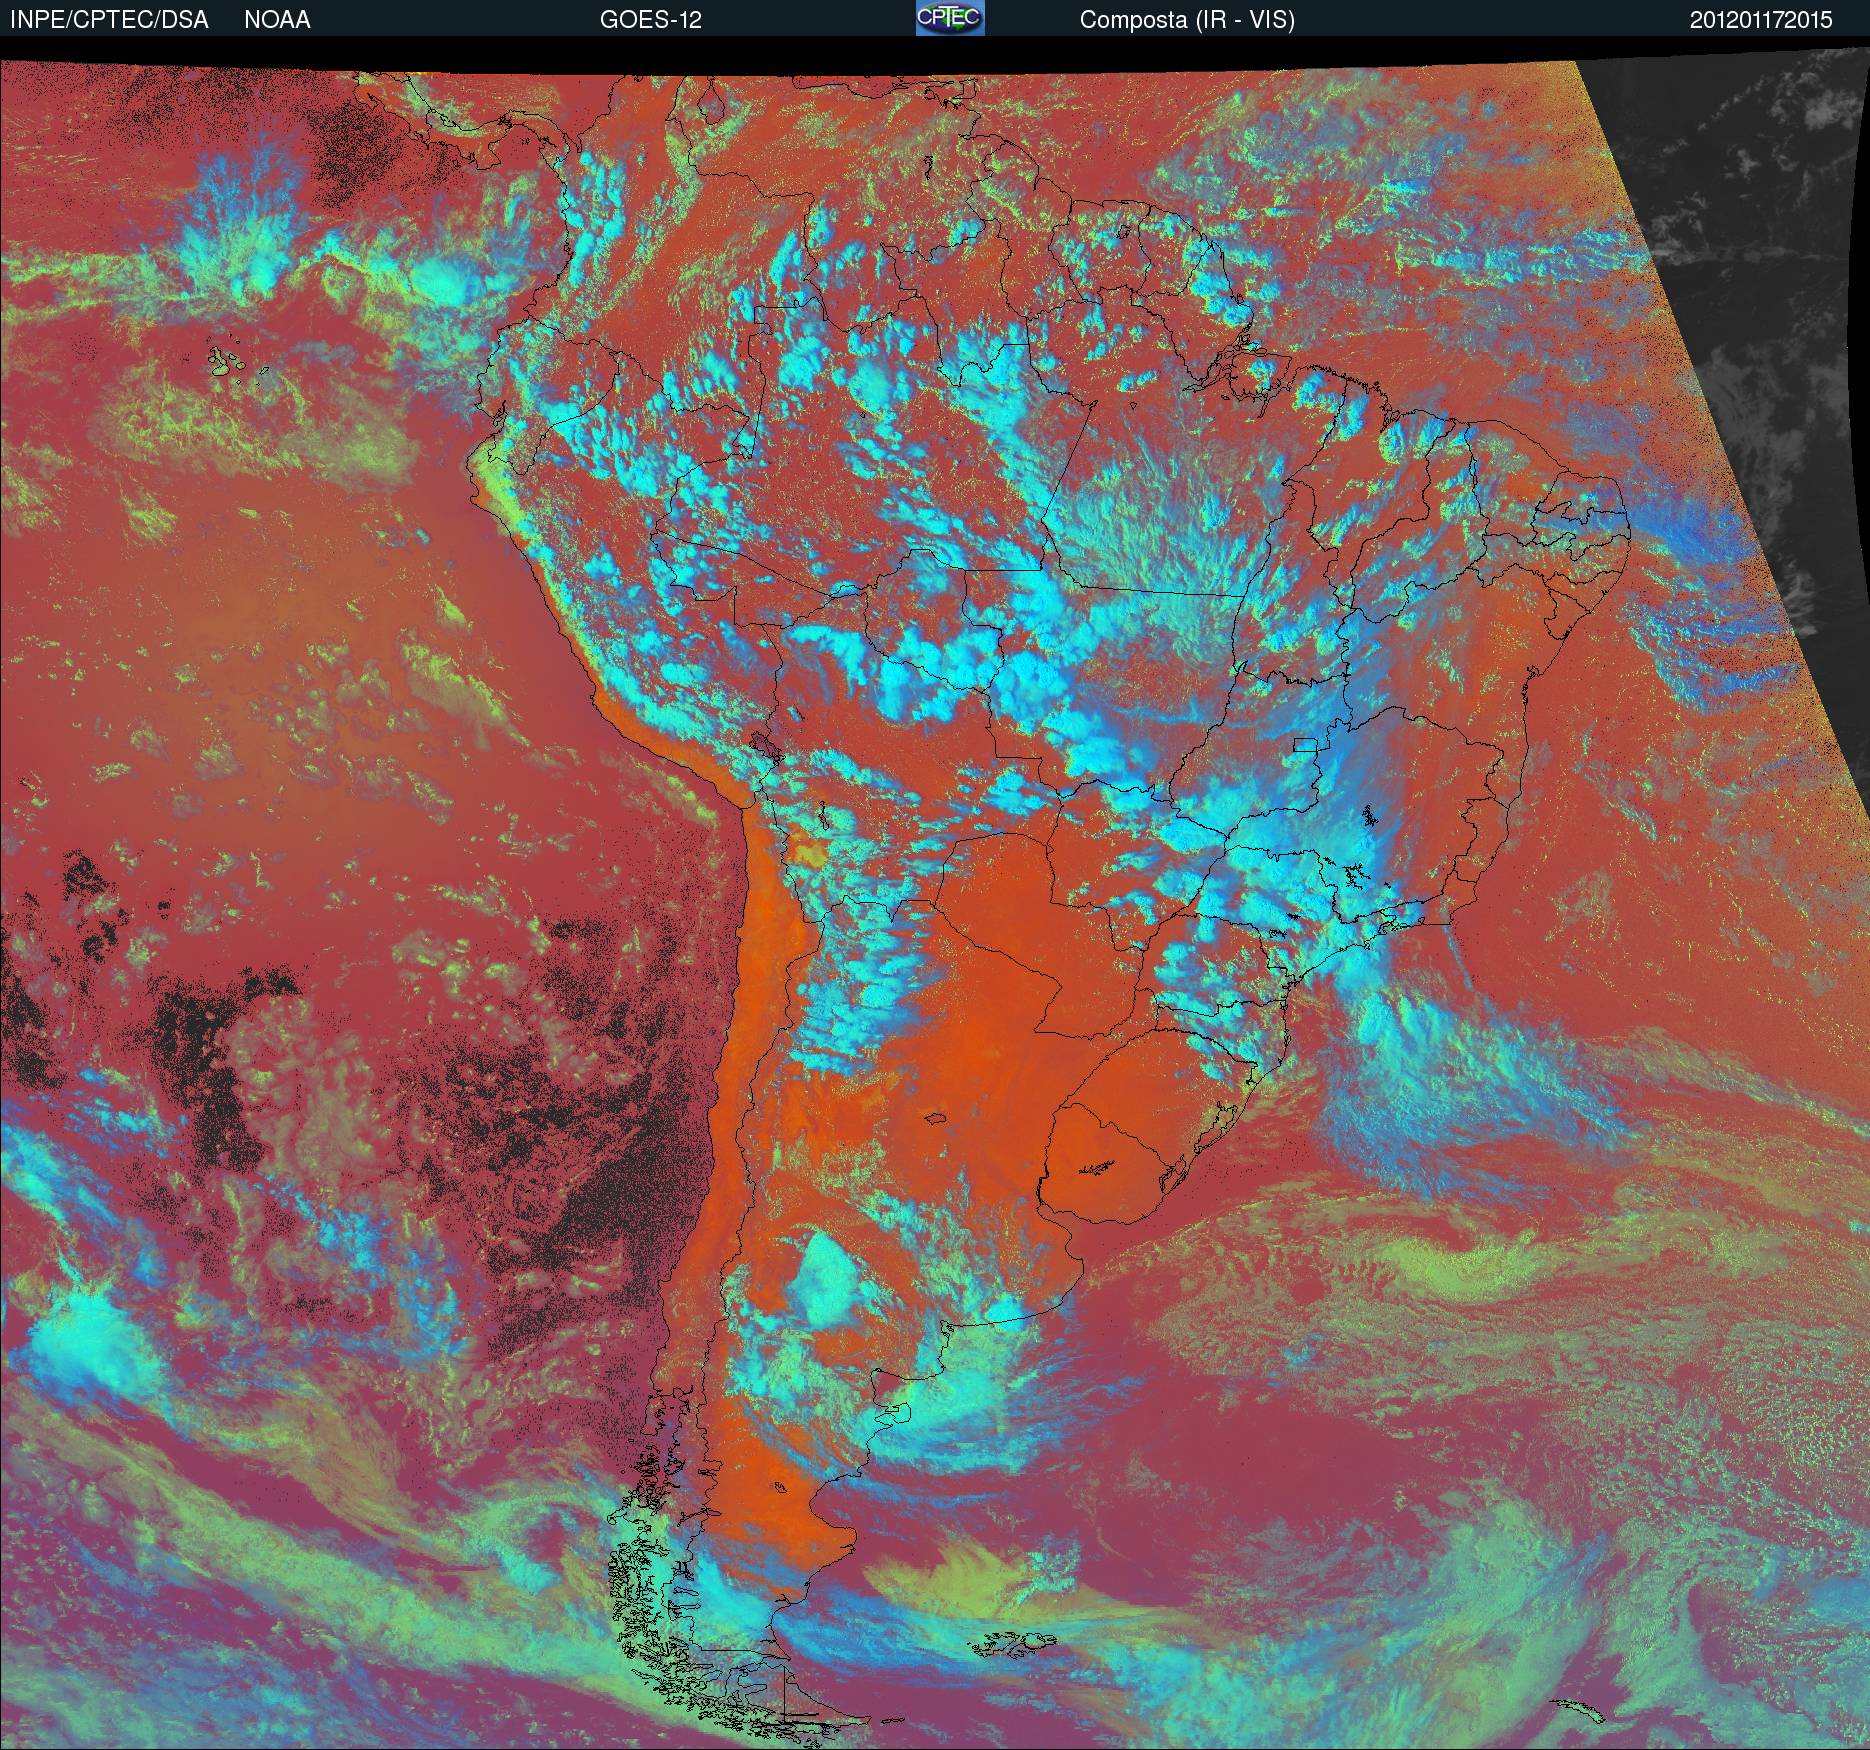
Task: Select the Composta (IR - VIS) title
Action: [1187, 20]
